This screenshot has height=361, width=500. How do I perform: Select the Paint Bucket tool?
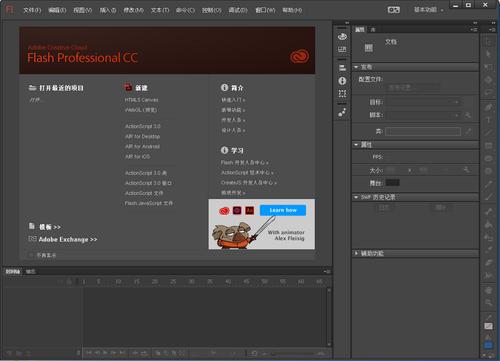[488, 224]
